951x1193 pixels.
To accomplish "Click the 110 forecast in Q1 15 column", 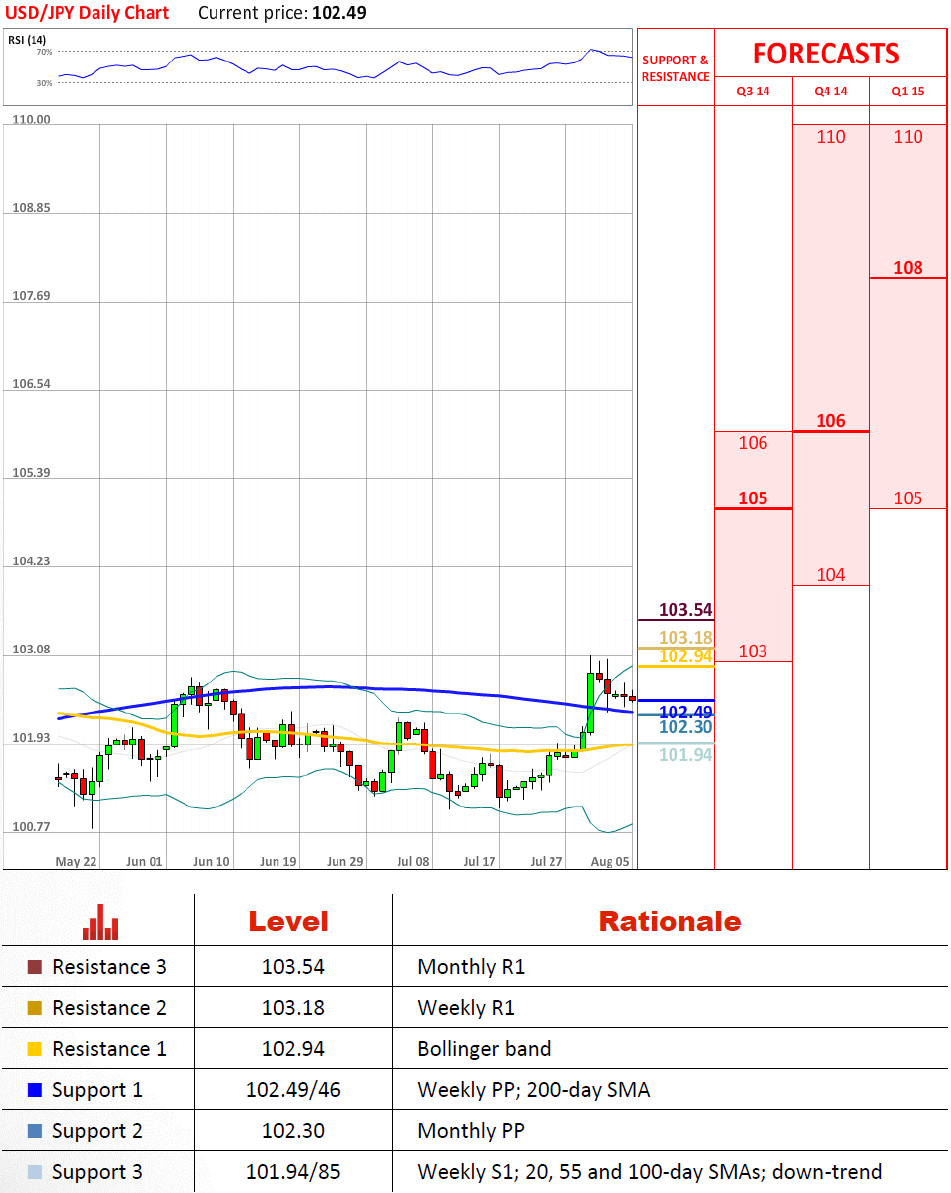I will (908, 137).
